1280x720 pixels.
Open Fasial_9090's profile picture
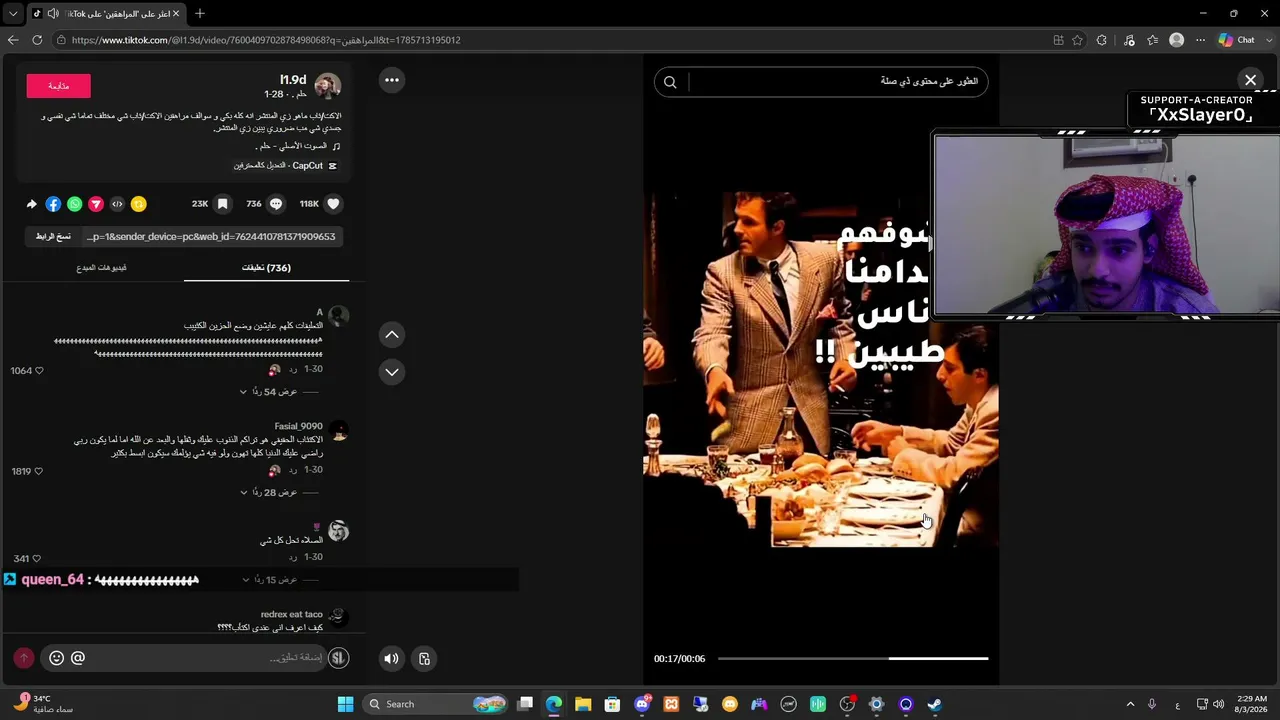339,432
